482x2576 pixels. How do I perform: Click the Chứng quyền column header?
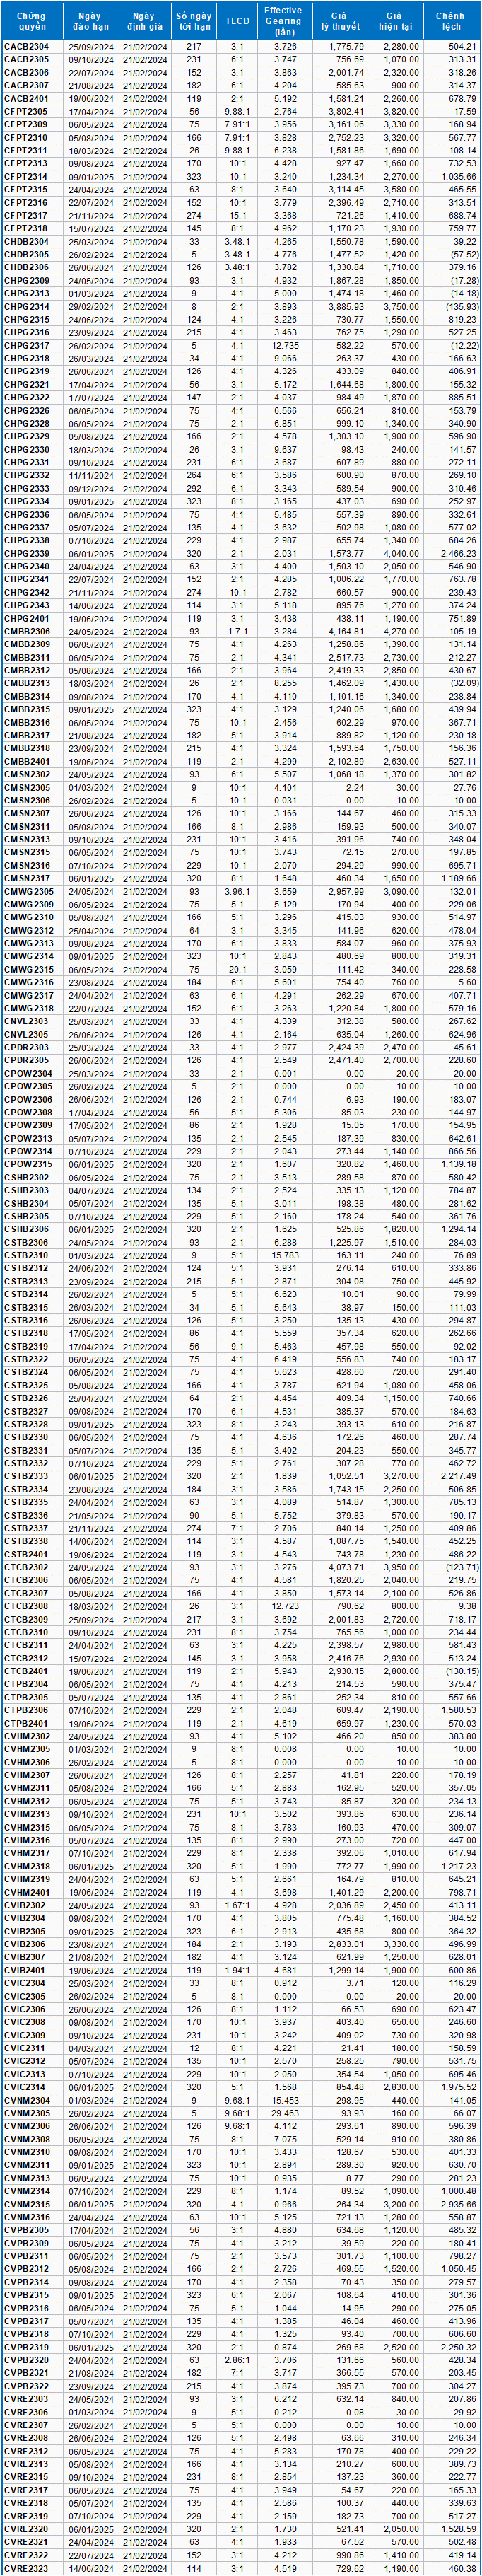[x=32, y=21]
